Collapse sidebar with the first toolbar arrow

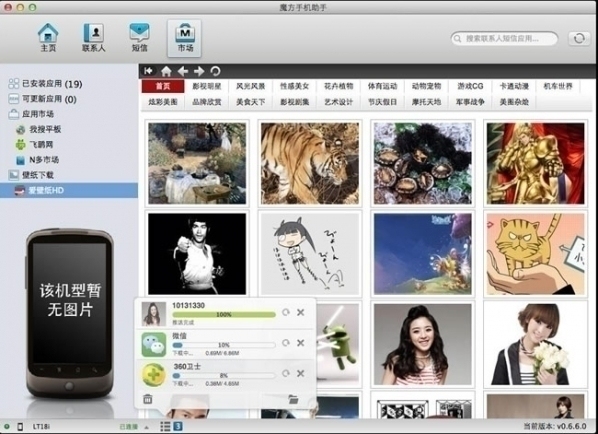[x=148, y=71]
